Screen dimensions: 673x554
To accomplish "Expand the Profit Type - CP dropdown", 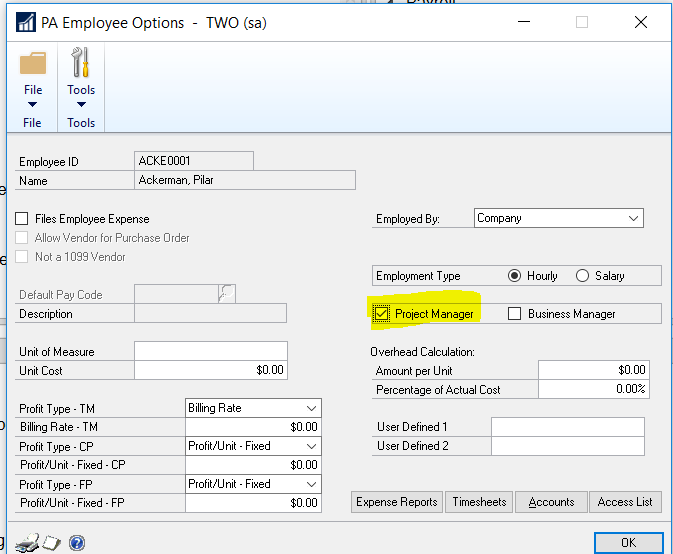I will tap(312, 446).
